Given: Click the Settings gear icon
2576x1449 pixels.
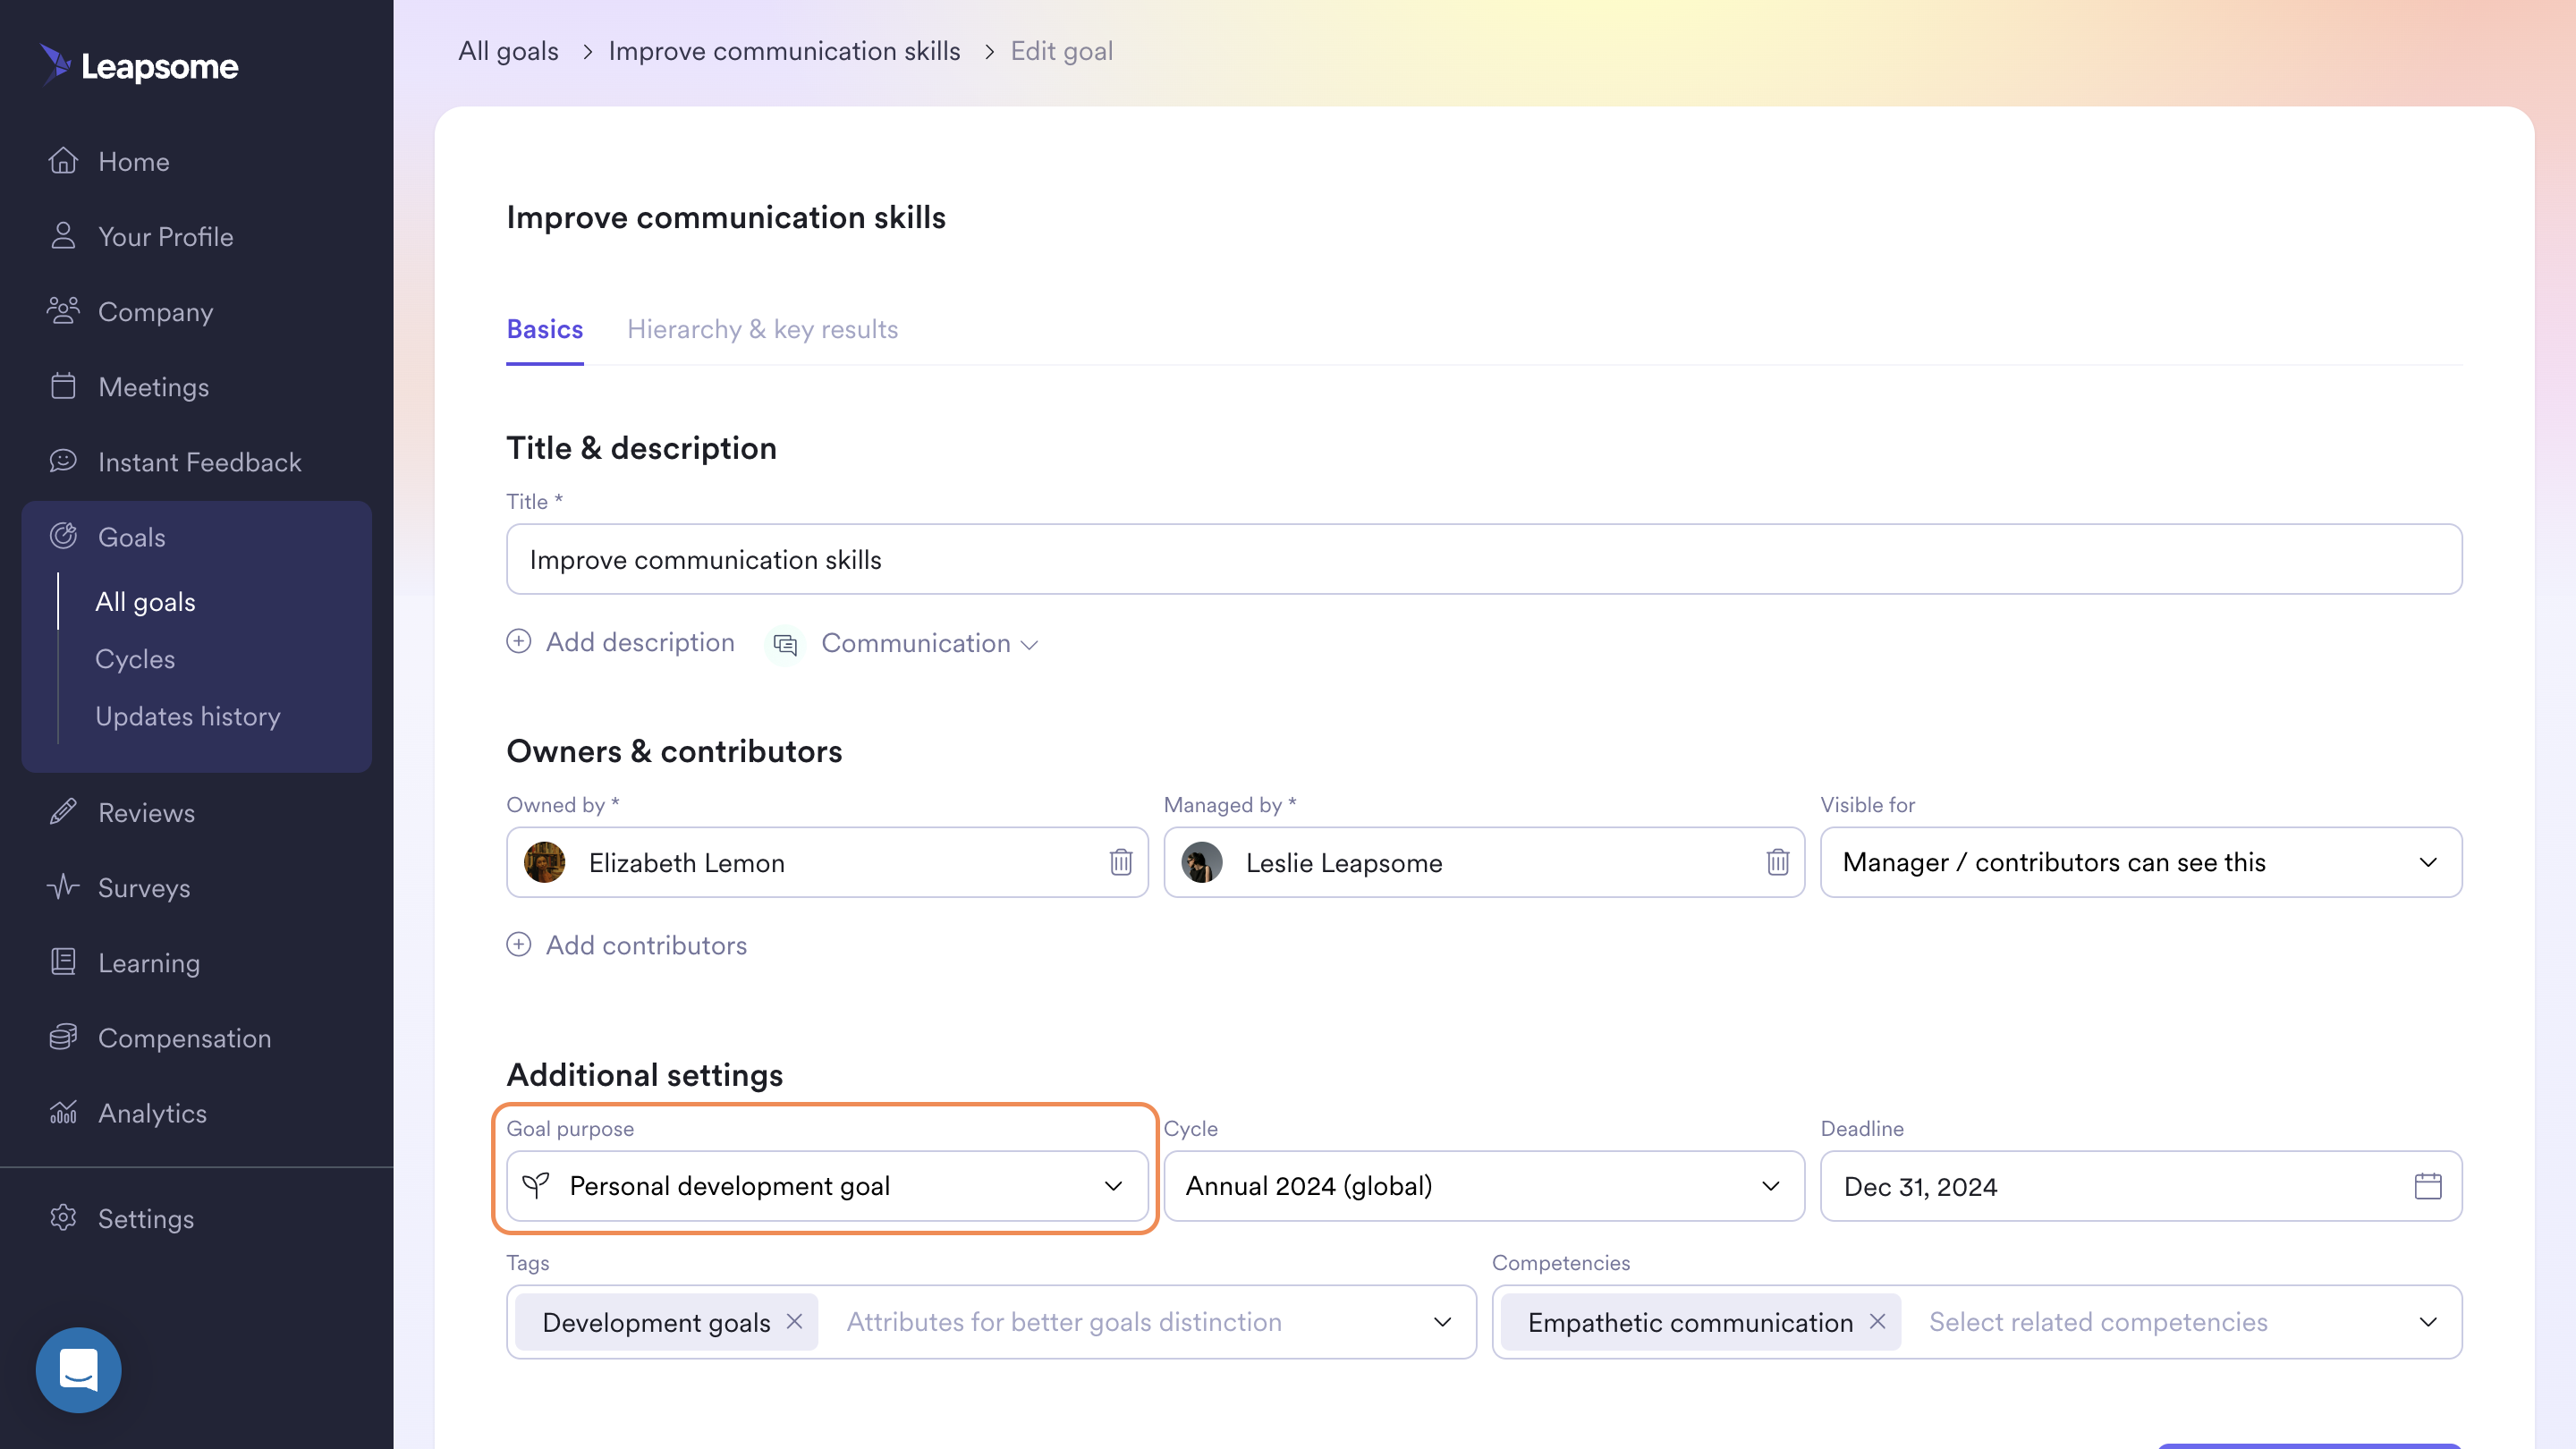Looking at the screenshot, I should [x=63, y=1217].
